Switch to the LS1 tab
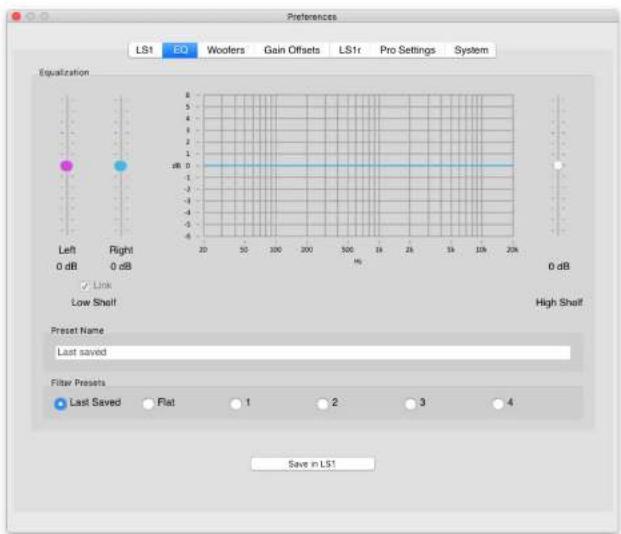The image size is (621, 534). (x=145, y=50)
